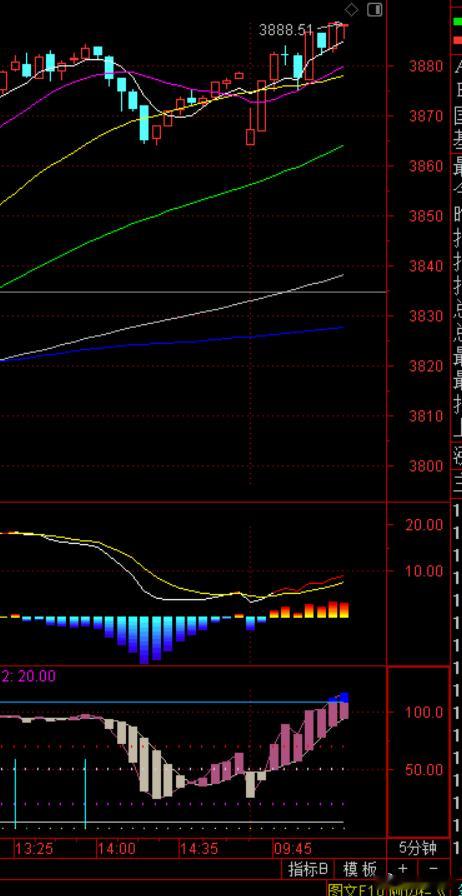This screenshot has width=462, height=896.
Task: Click the 09:45 time axis marker
Action: (292, 848)
